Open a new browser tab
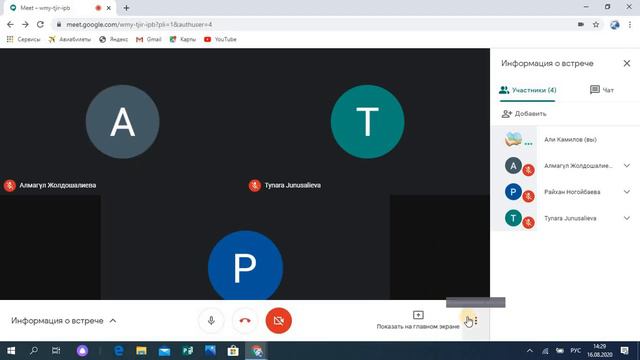Screen dimensions: 640x360 pos(126,8)
